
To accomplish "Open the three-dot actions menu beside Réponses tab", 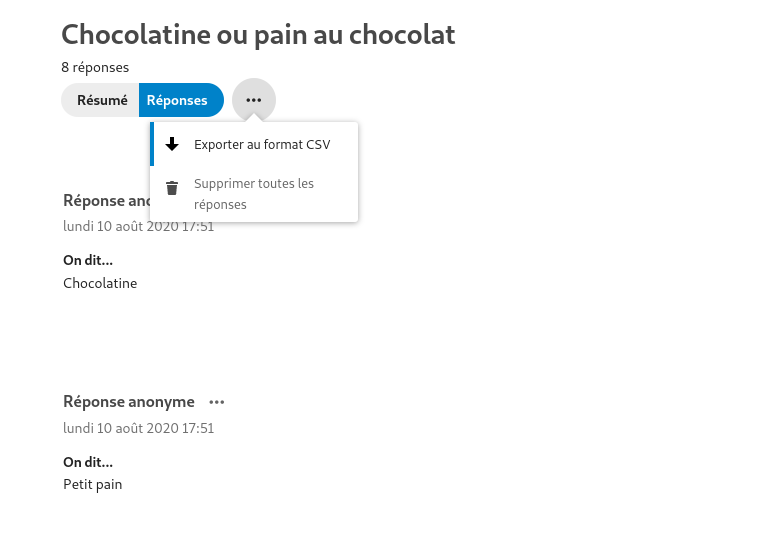I will [x=254, y=100].
